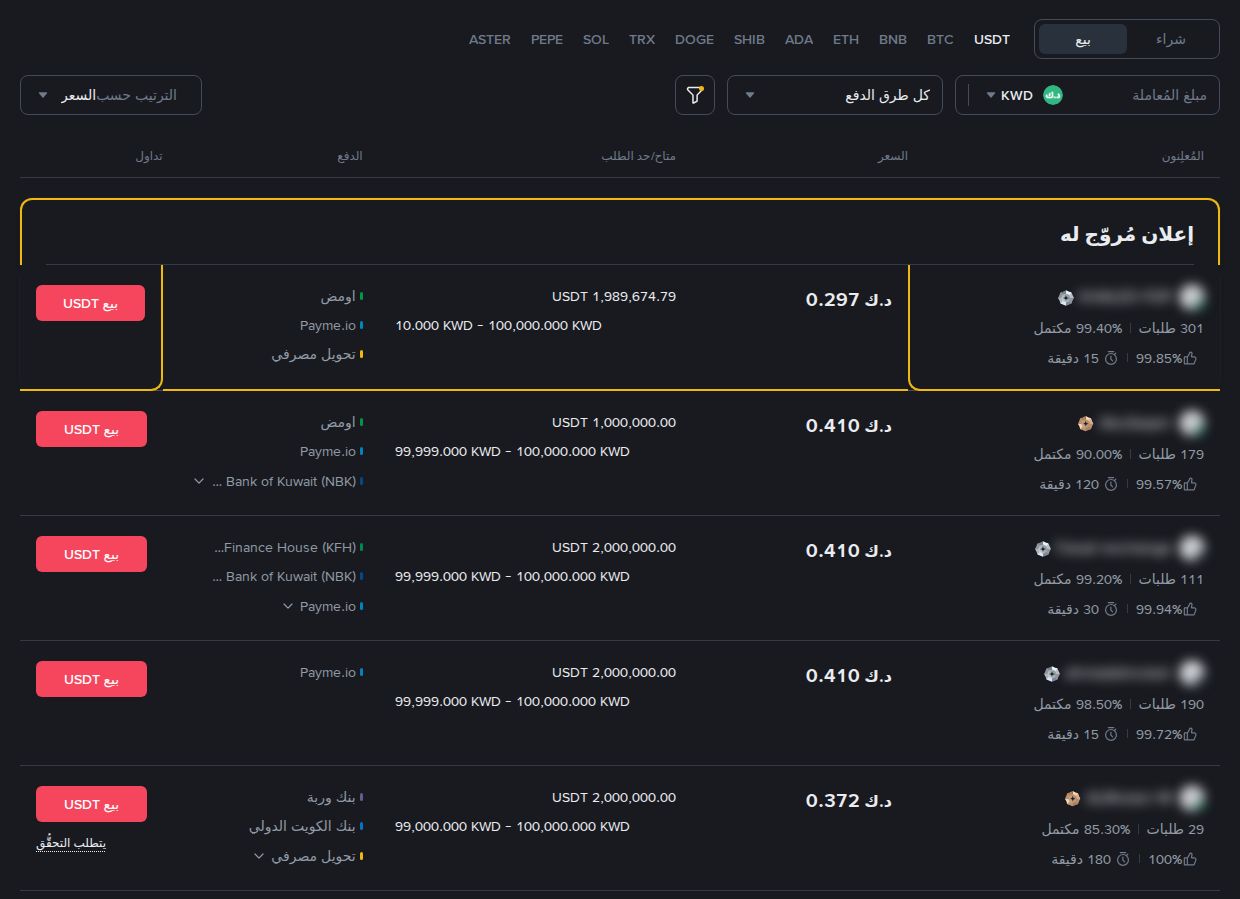Click thumbs-up icon next to 100%
The width and height of the screenshot is (1240, 899).
pyautogui.click(x=1190, y=859)
